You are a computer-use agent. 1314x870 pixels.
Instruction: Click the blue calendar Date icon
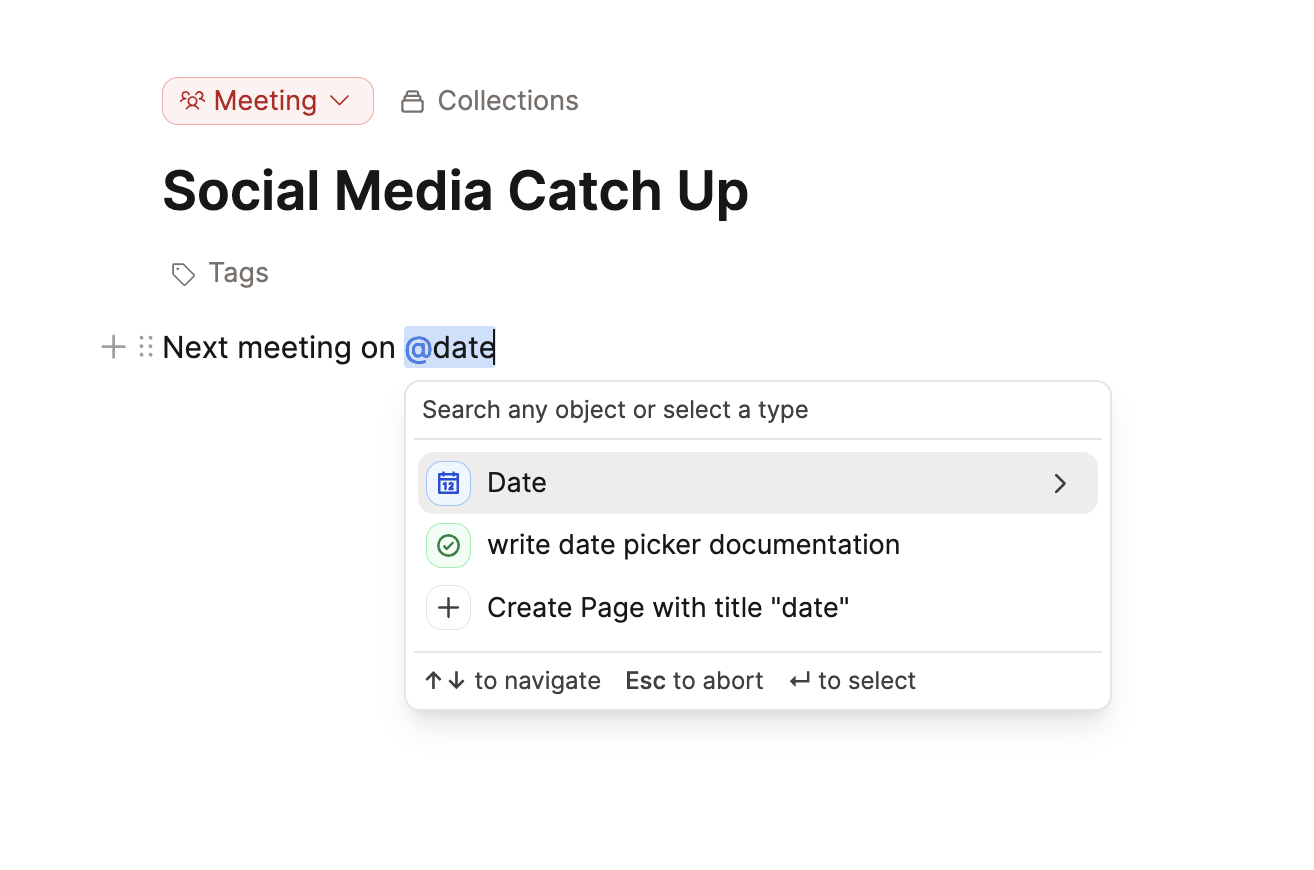(x=448, y=483)
